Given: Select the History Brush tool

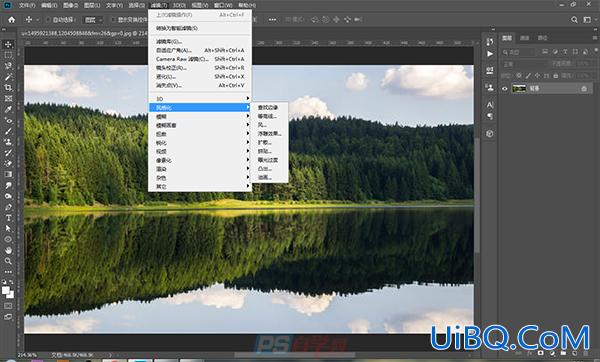Looking at the screenshot, I should click(x=8, y=152).
